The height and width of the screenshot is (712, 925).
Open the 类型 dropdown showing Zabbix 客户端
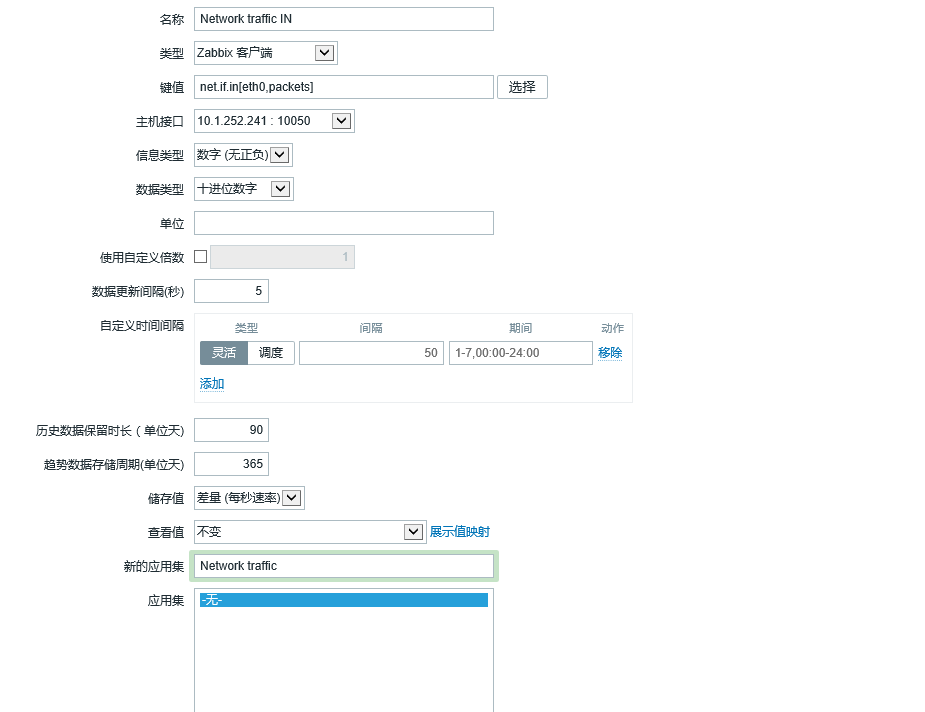pos(265,53)
